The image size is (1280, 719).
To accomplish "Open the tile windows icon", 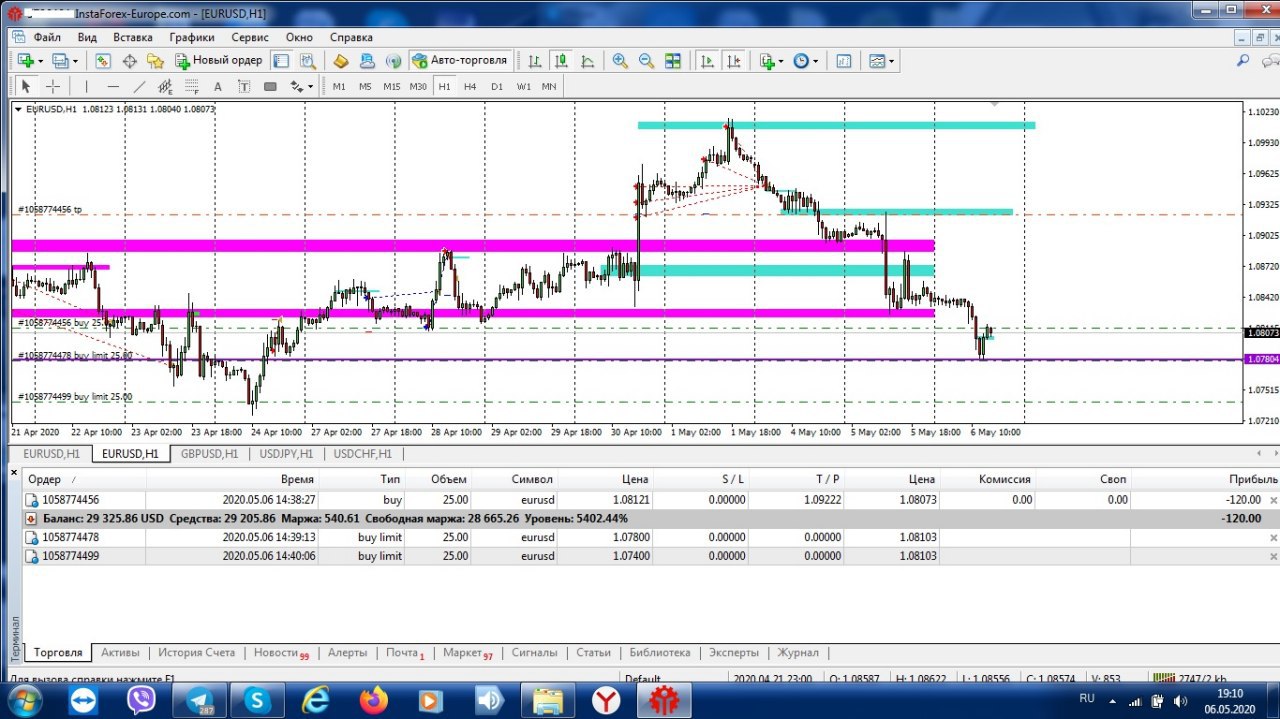I will pos(673,60).
